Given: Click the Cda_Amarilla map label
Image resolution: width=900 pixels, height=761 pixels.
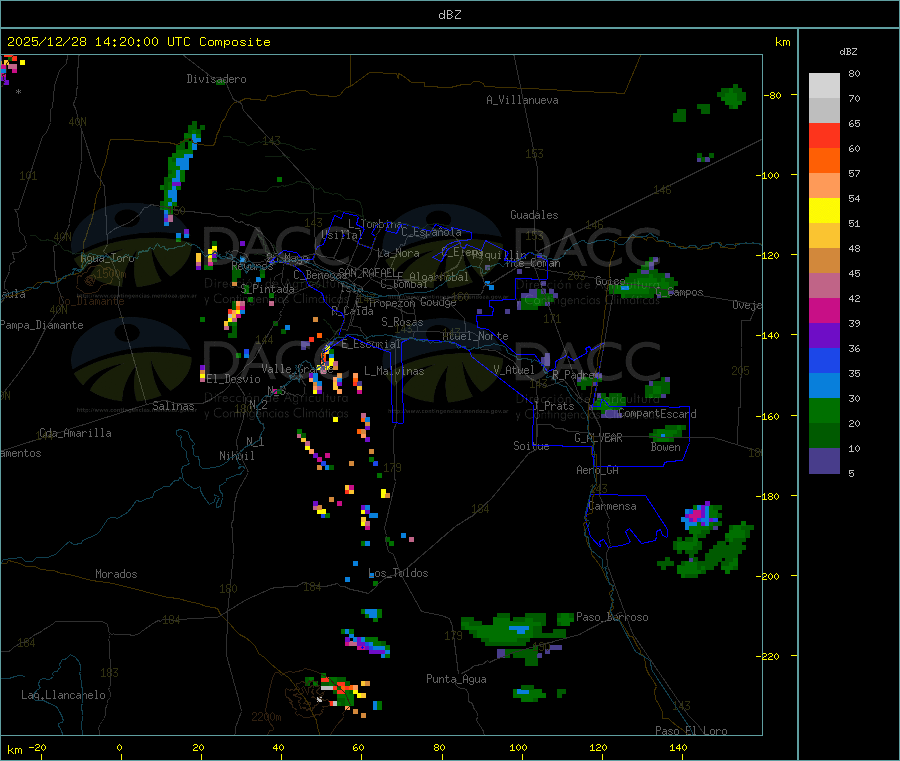Looking at the screenshot, I should click(x=75, y=433).
